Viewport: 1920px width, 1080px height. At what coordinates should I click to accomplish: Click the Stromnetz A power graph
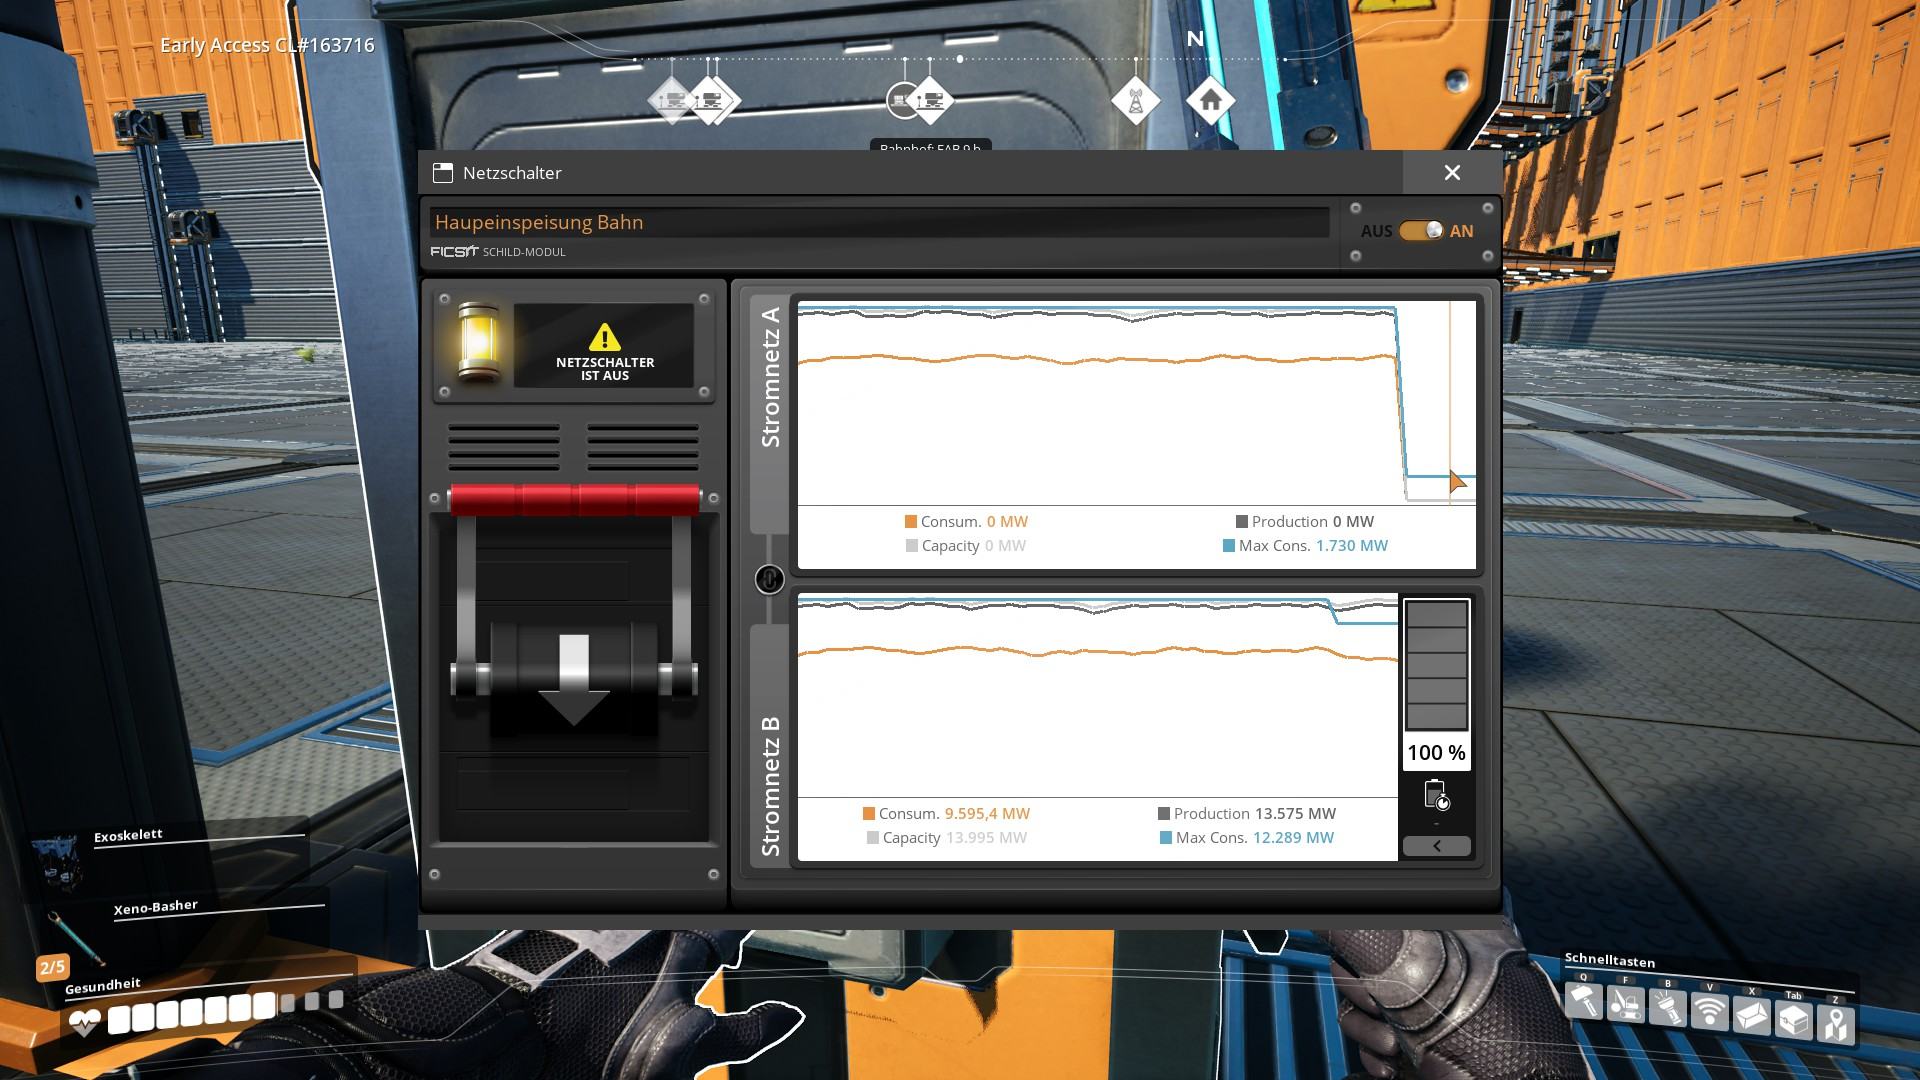[1137, 403]
